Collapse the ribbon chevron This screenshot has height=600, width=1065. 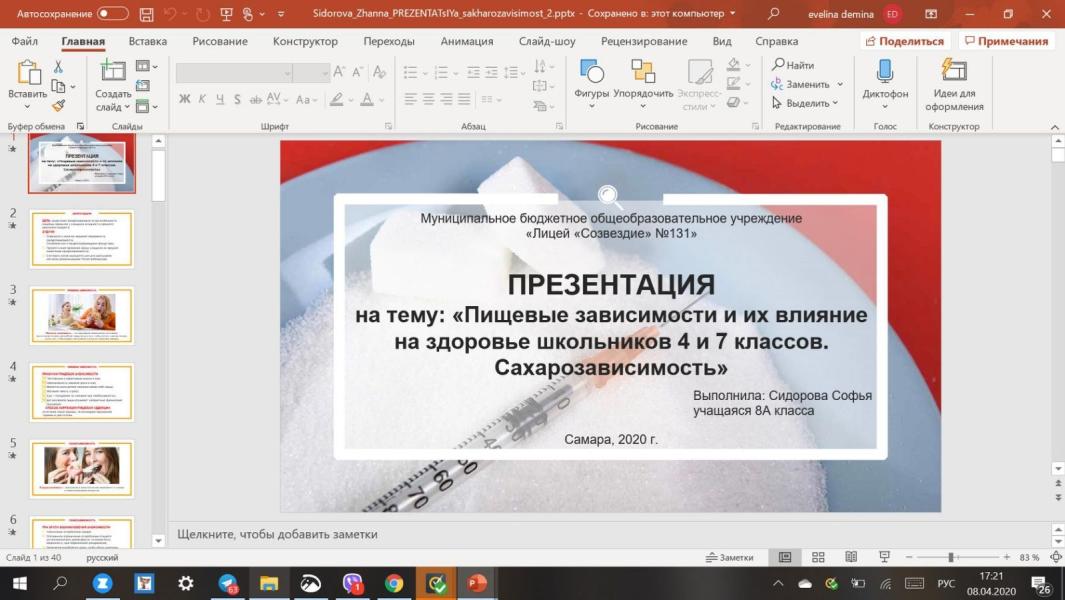click(1055, 127)
